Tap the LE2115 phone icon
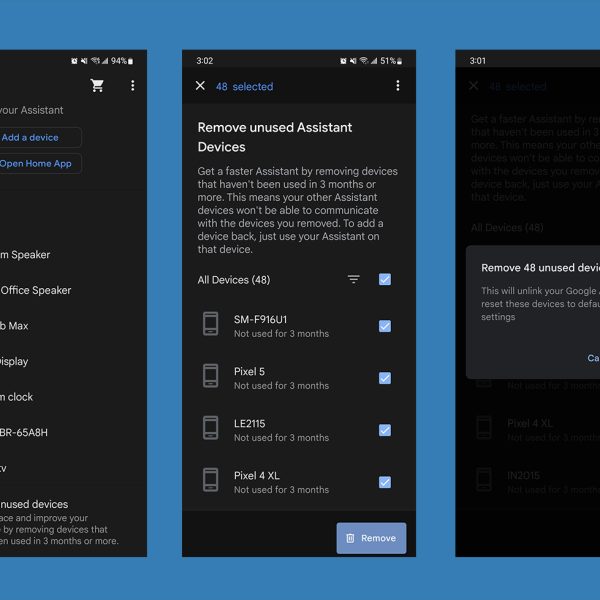This screenshot has width=600, height=600. click(x=211, y=429)
